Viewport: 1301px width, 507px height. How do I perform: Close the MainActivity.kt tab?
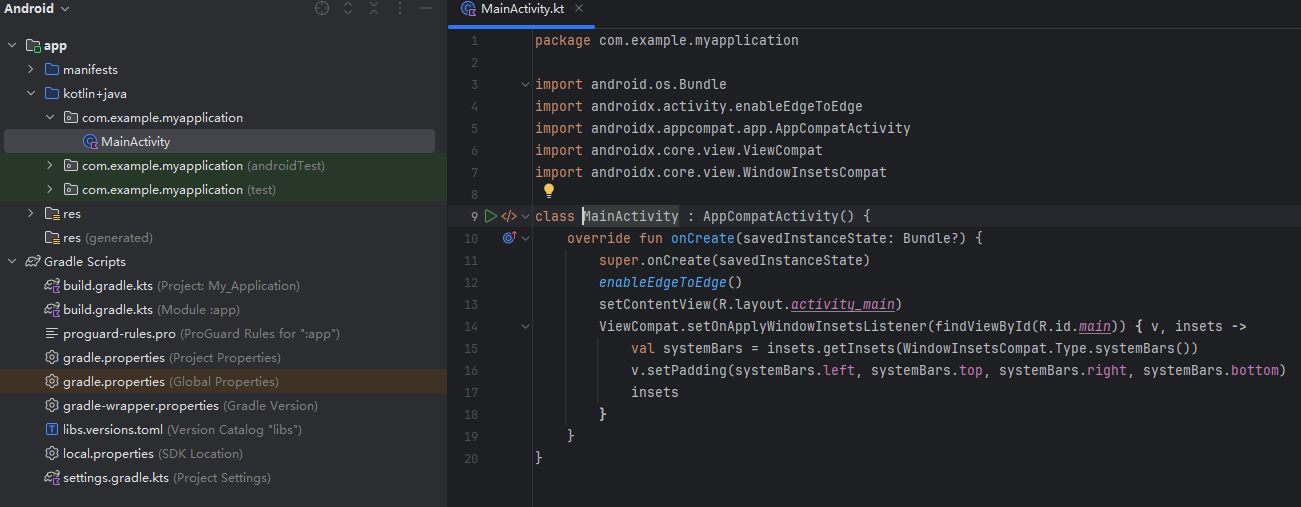(x=579, y=9)
